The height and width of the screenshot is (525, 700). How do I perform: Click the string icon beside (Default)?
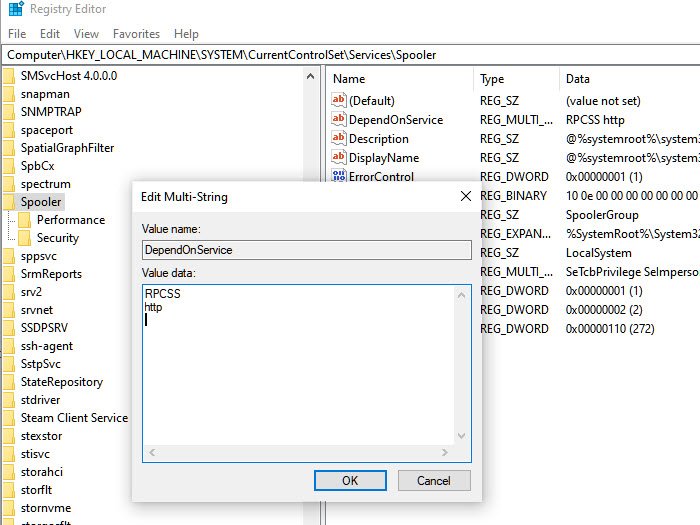pyautogui.click(x=338, y=100)
